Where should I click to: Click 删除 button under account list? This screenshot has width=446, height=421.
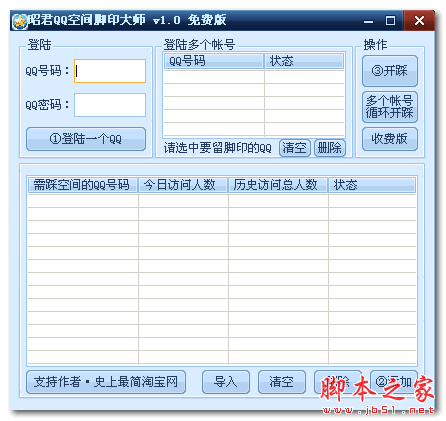pyautogui.click(x=329, y=148)
